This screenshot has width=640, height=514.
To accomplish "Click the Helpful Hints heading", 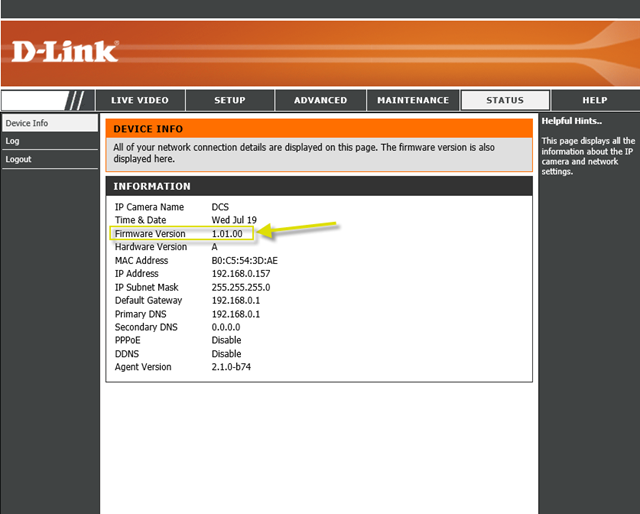I will coord(571,121).
